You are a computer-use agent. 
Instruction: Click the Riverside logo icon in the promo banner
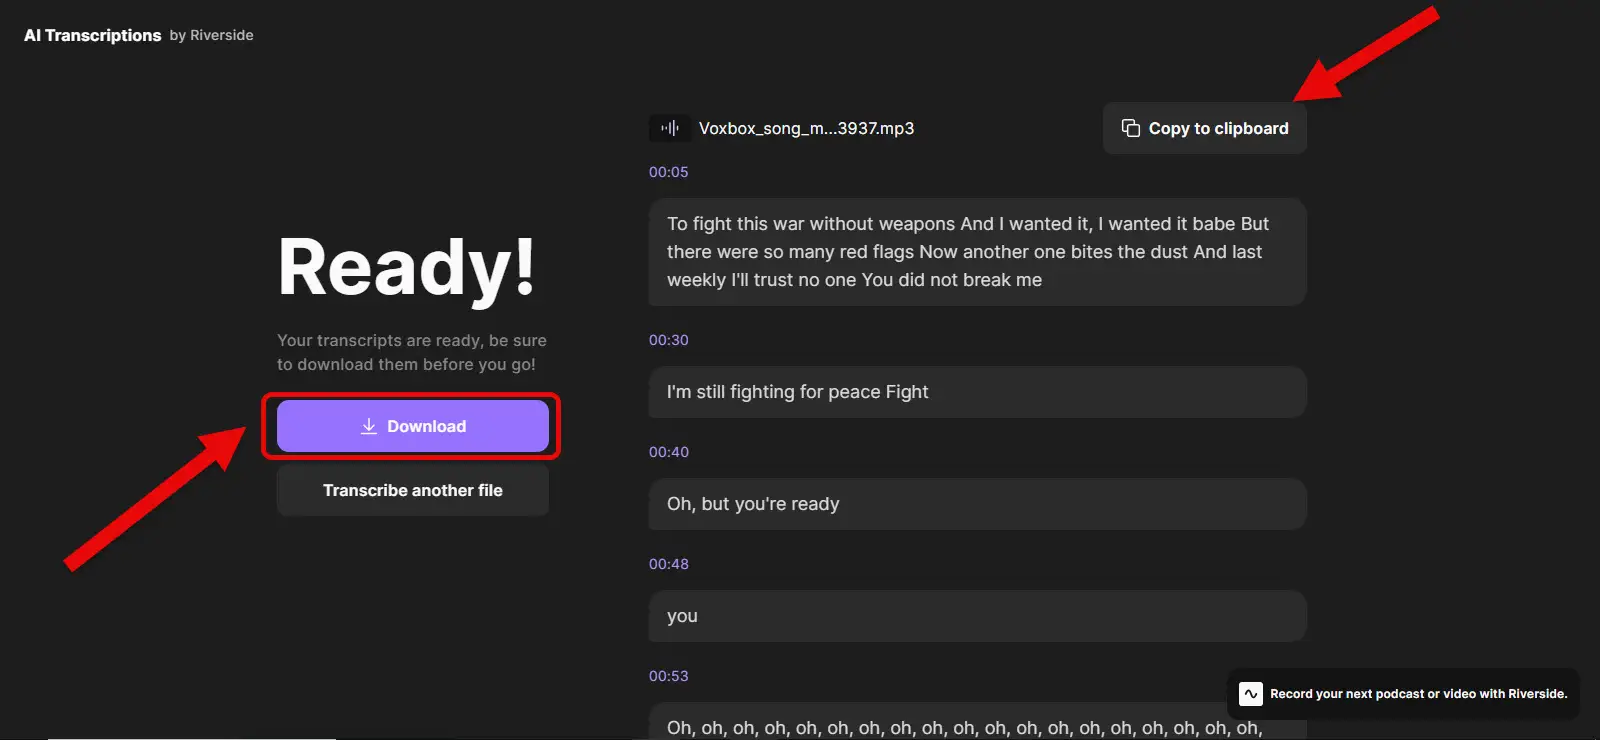(1250, 694)
